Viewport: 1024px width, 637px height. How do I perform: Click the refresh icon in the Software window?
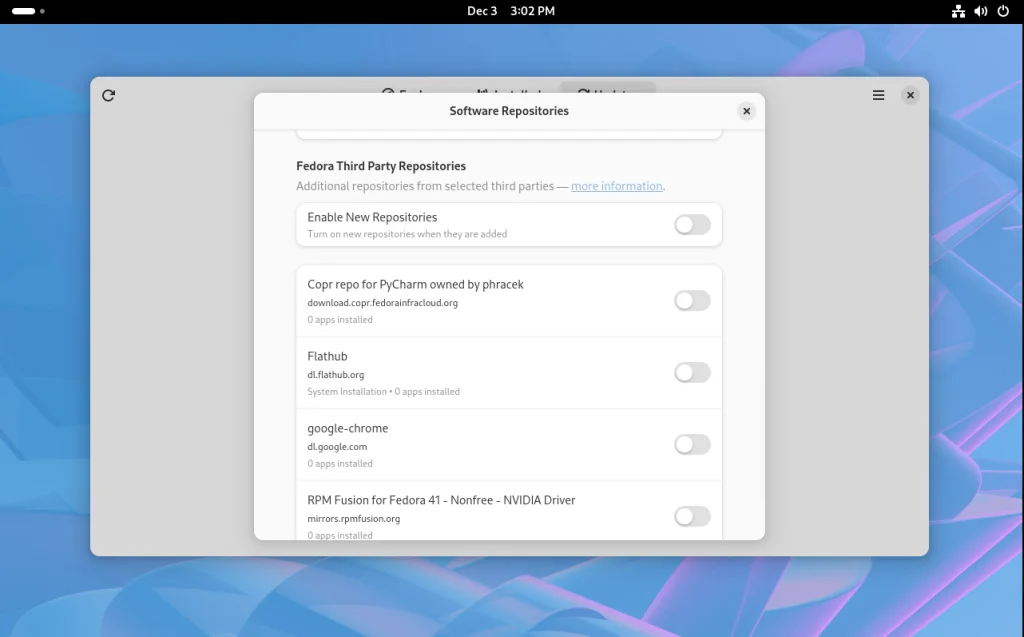point(108,95)
